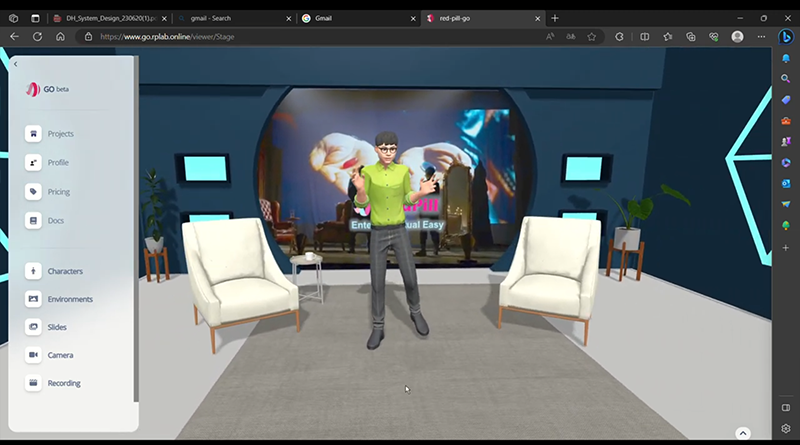Click the address bar URL field

(x=300, y=36)
